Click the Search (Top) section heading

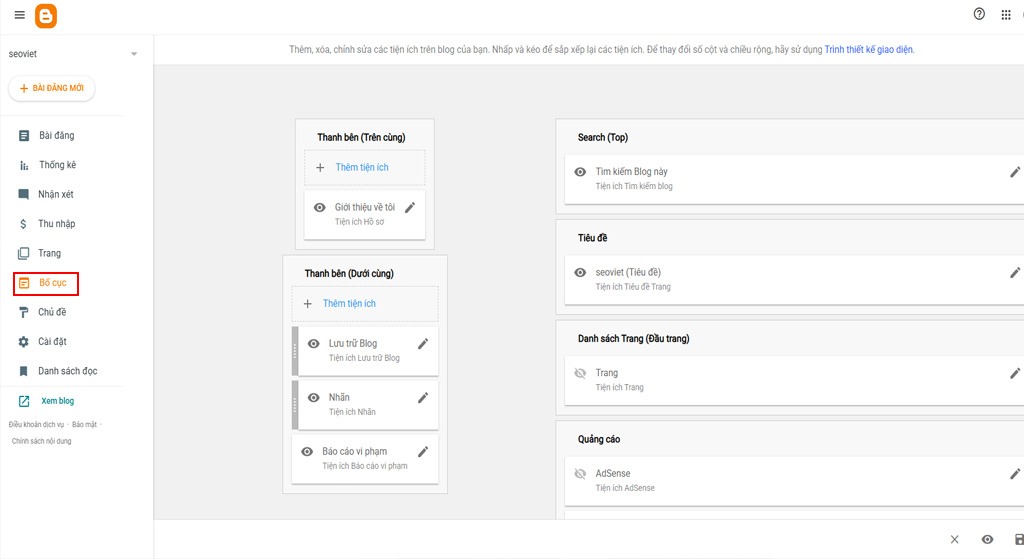click(602, 137)
